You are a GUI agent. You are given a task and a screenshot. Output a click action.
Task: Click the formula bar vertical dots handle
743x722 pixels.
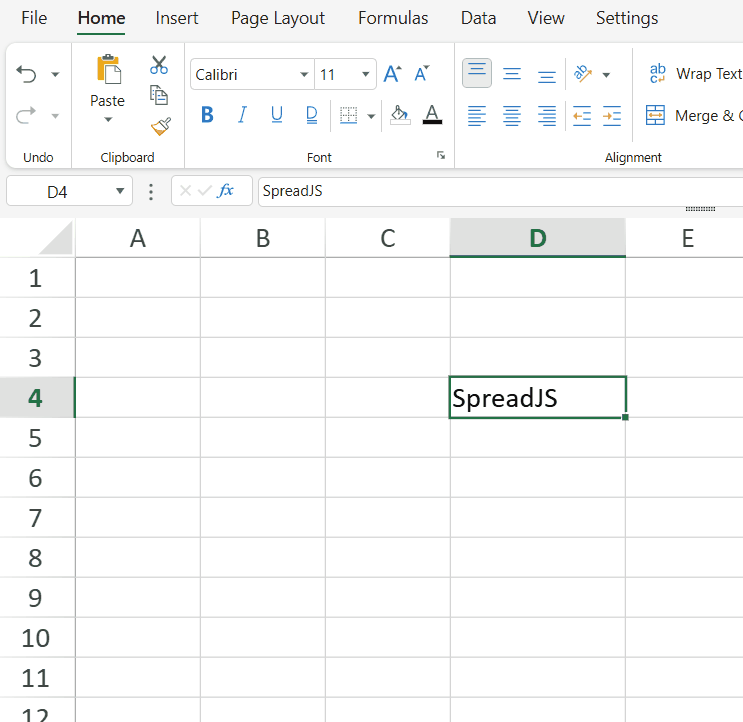tap(151, 191)
